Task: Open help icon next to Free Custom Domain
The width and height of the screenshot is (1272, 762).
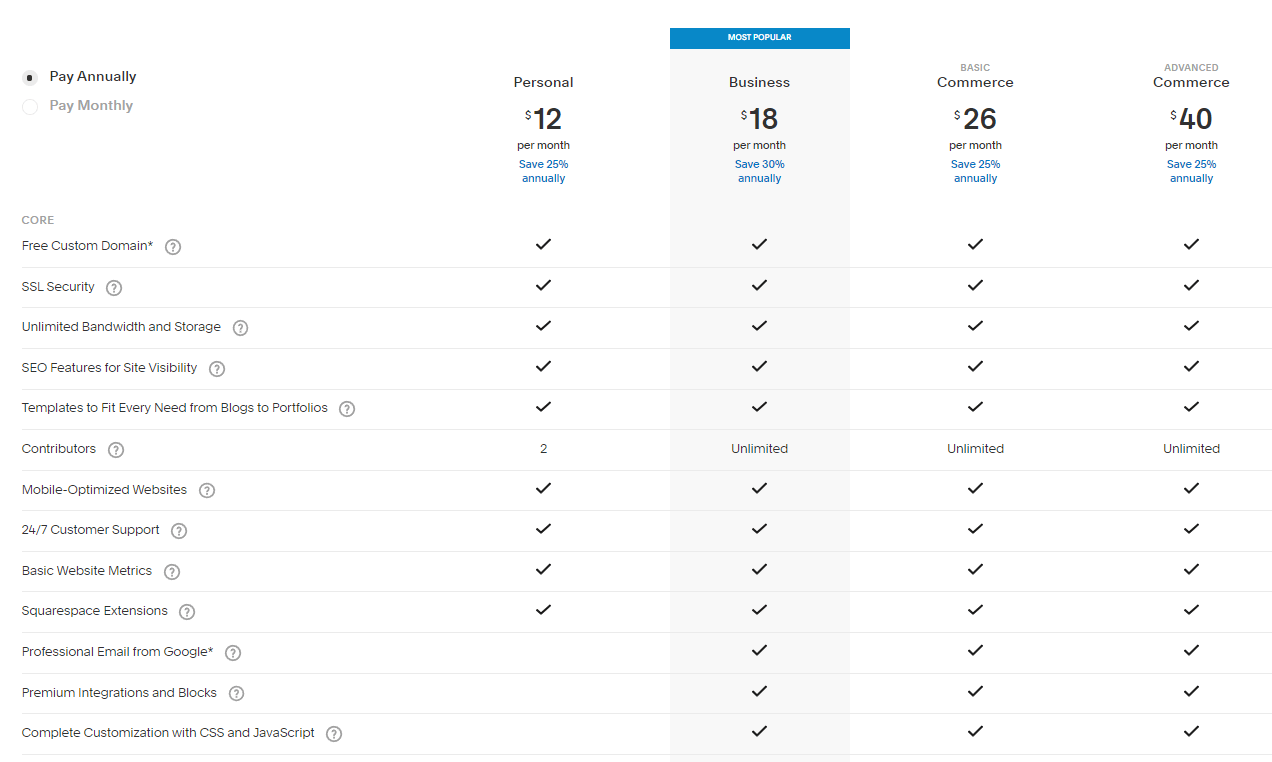Action: [173, 247]
